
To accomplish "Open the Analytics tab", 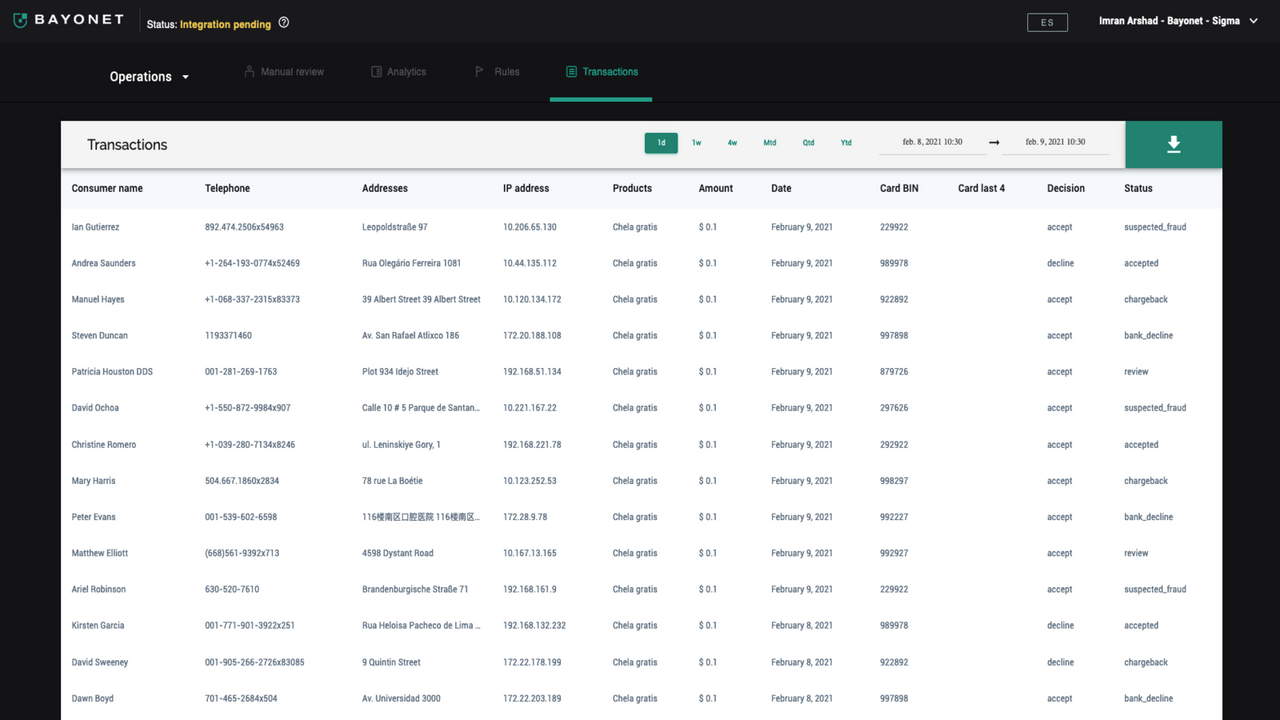I will (x=398, y=71).
